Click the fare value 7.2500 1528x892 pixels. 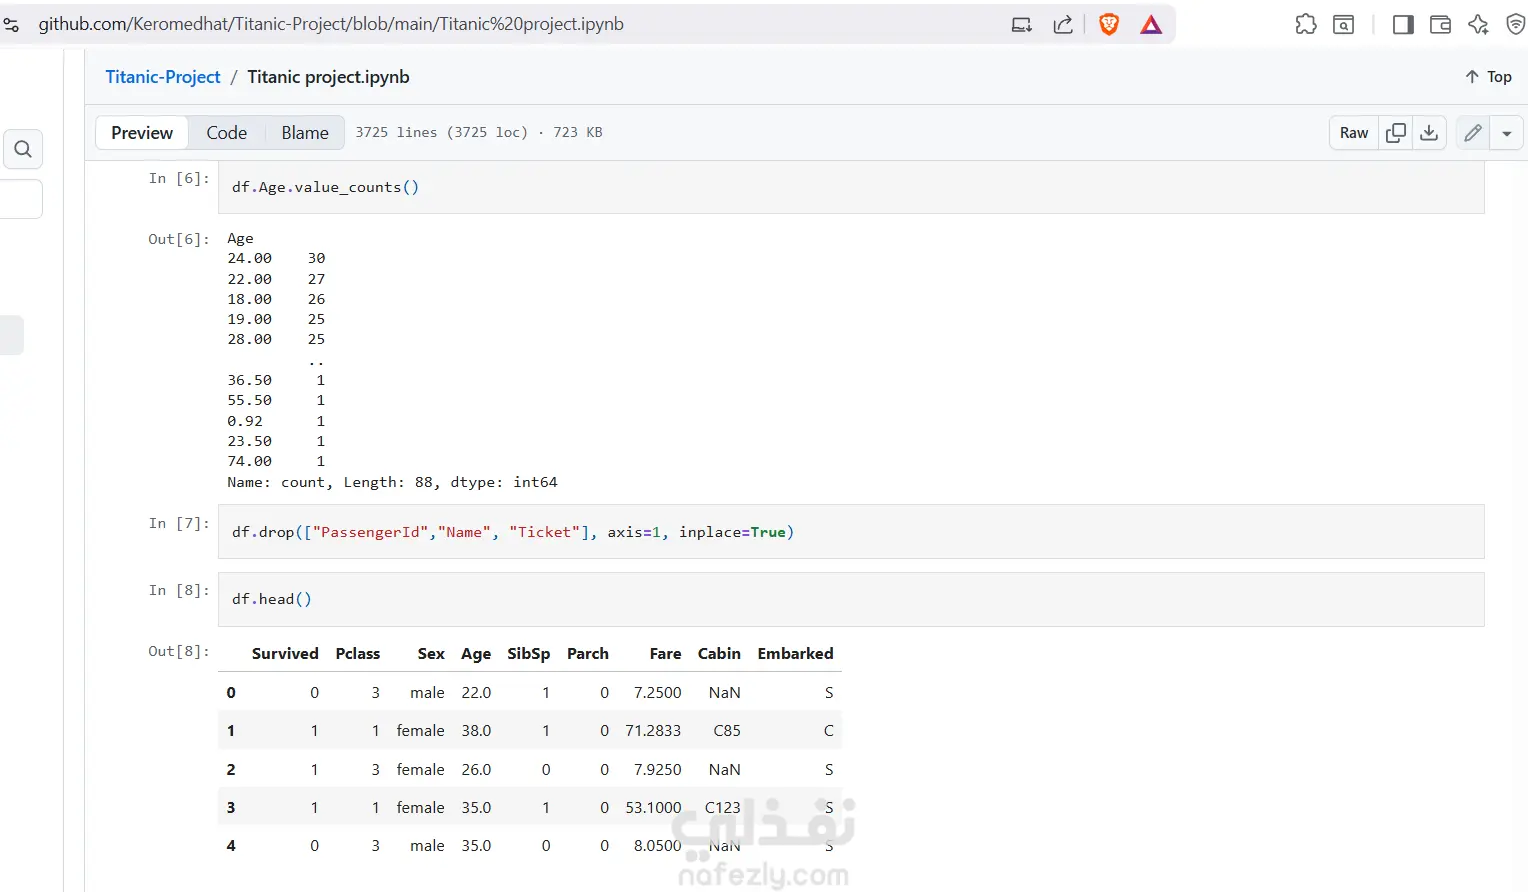pos(657,693)
